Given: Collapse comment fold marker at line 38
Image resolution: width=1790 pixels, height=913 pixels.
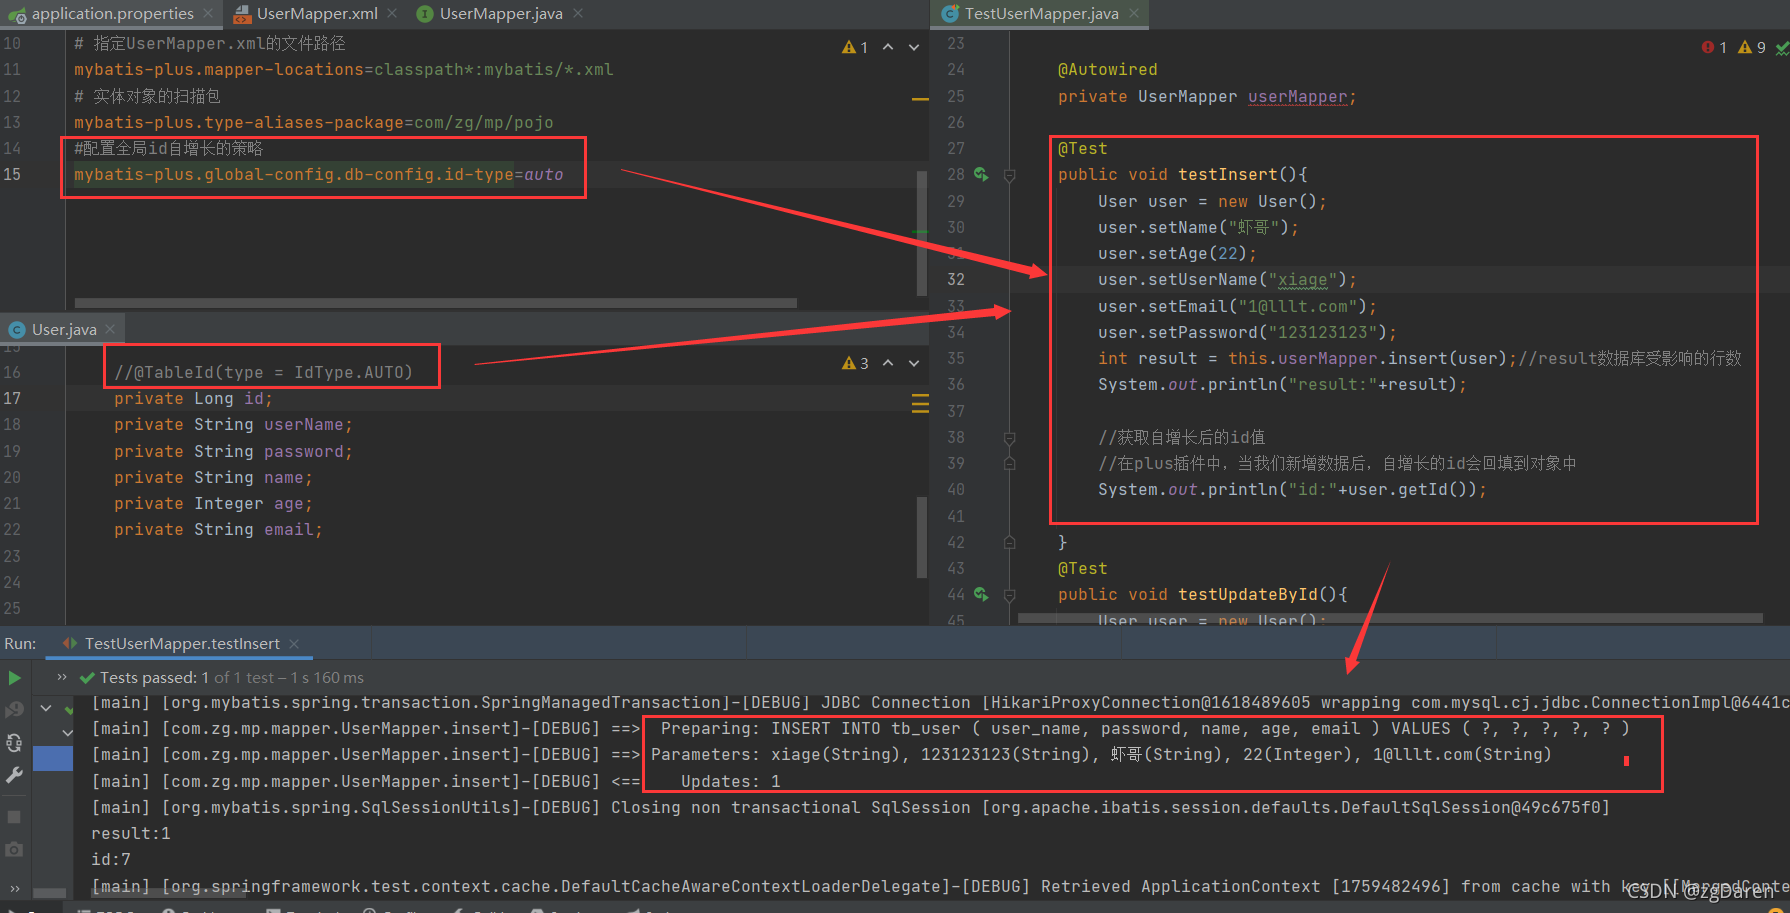Looking at the screenshot, I should (x=1009, y=438).
